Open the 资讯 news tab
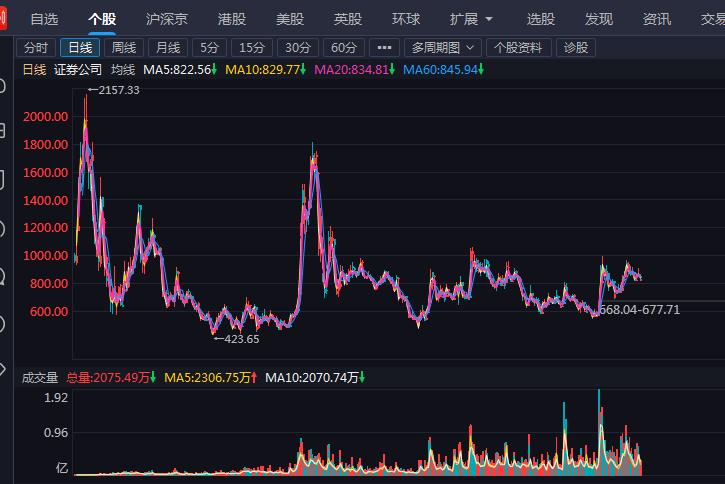 click(657, 19)
